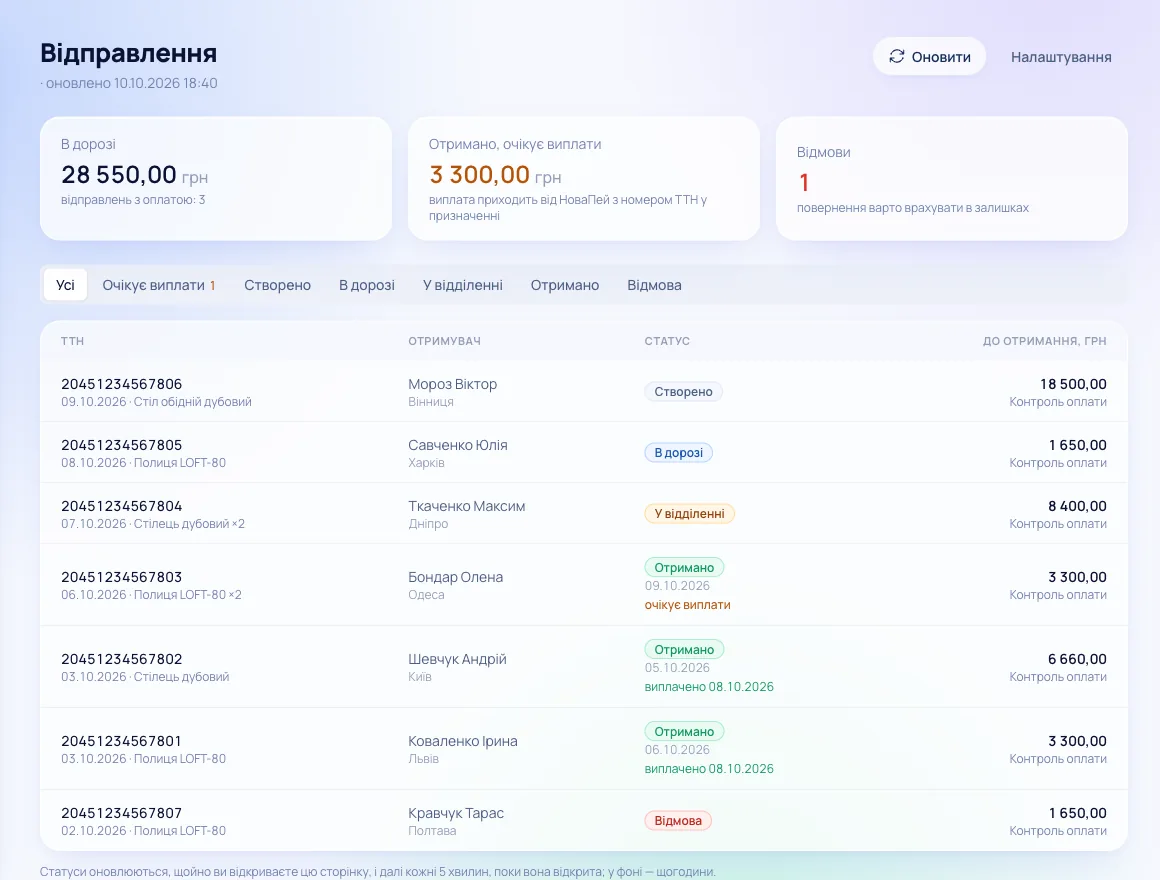Click виплачено 08.10.2026 in Коваленко Ірина row
This screenshot has width=1160, height=880.
click(x=709, y=768)
